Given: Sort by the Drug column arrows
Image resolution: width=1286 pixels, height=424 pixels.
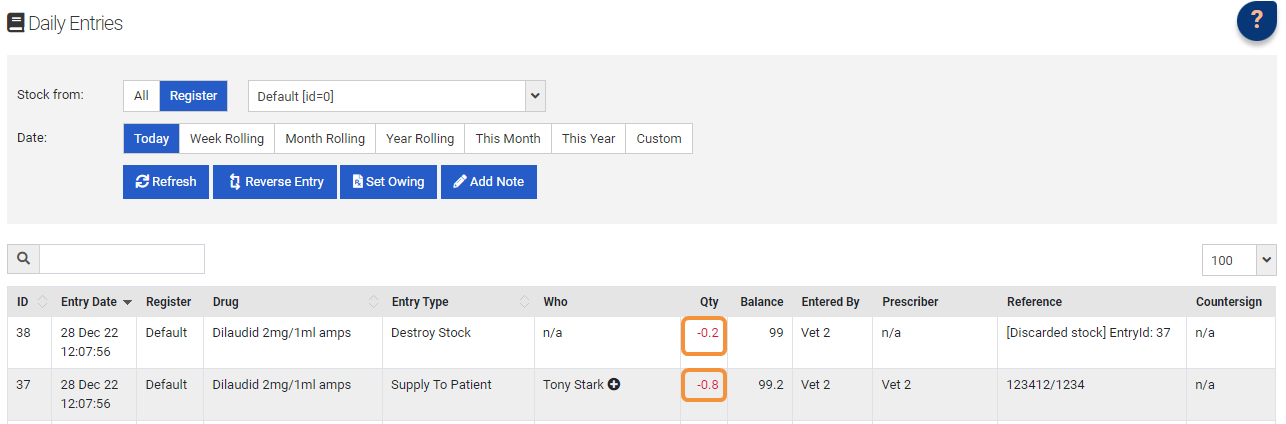Looking at the screenshot, I should [x=374, y=302].
